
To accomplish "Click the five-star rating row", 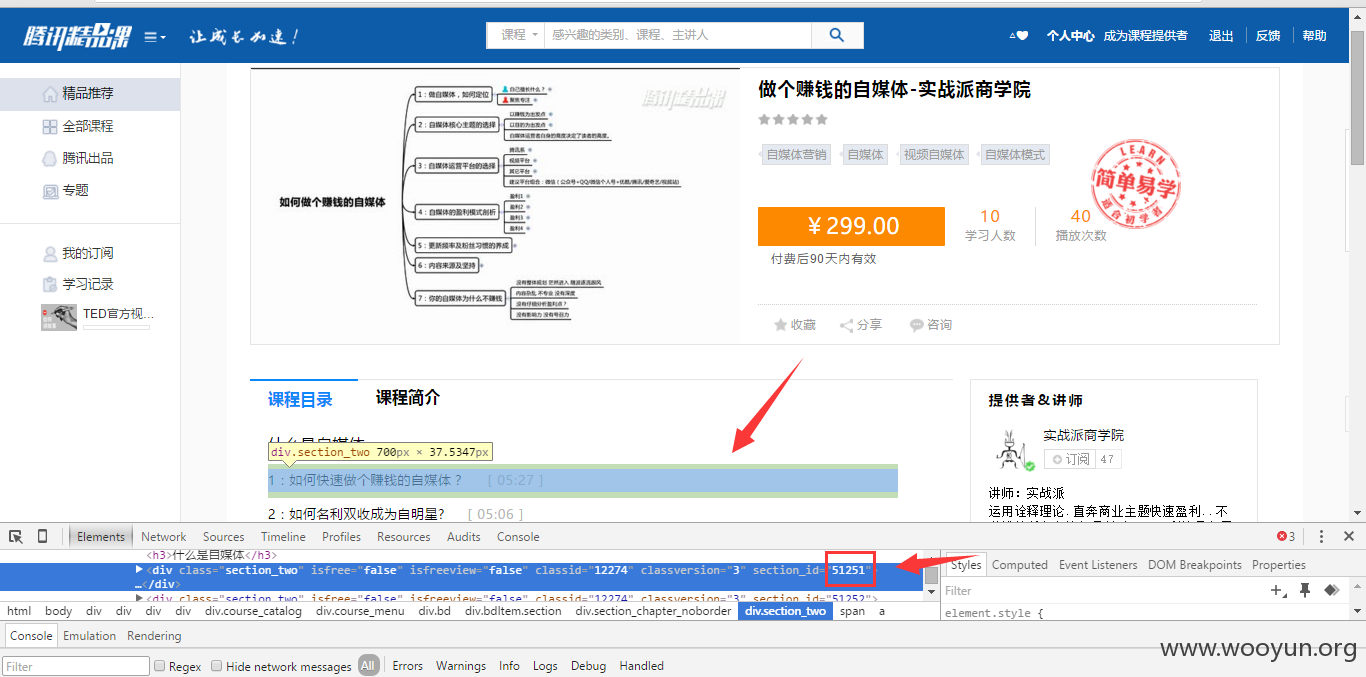I will tap(793, 120).
